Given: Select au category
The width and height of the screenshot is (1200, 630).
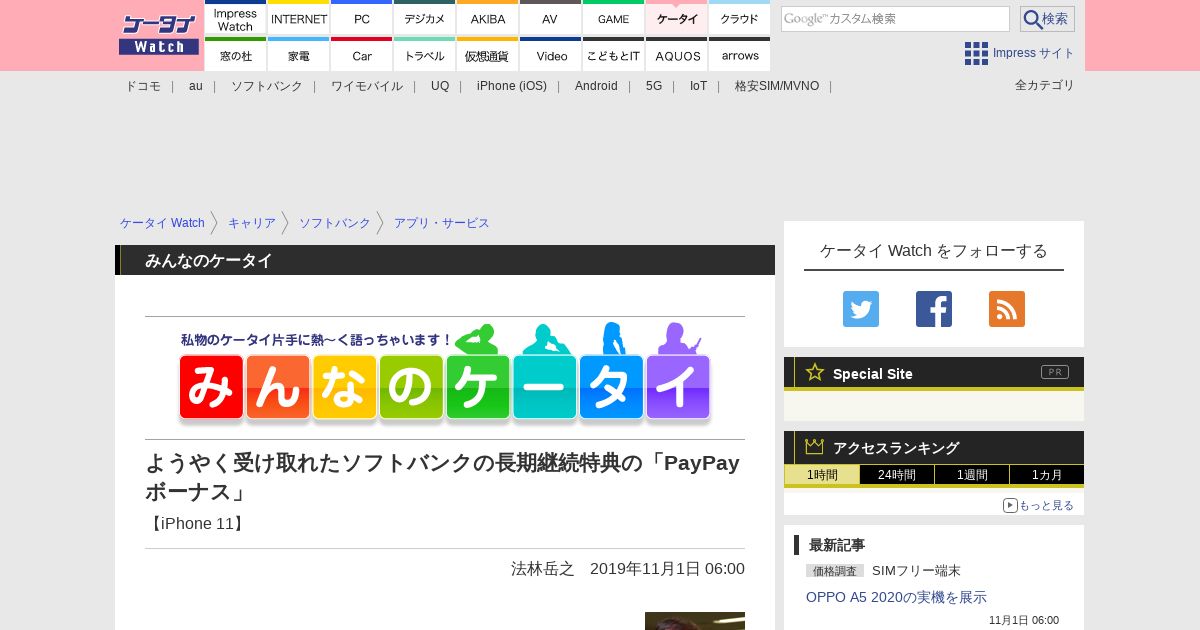Looking at the screenshot, I should [x=196, y=86].
